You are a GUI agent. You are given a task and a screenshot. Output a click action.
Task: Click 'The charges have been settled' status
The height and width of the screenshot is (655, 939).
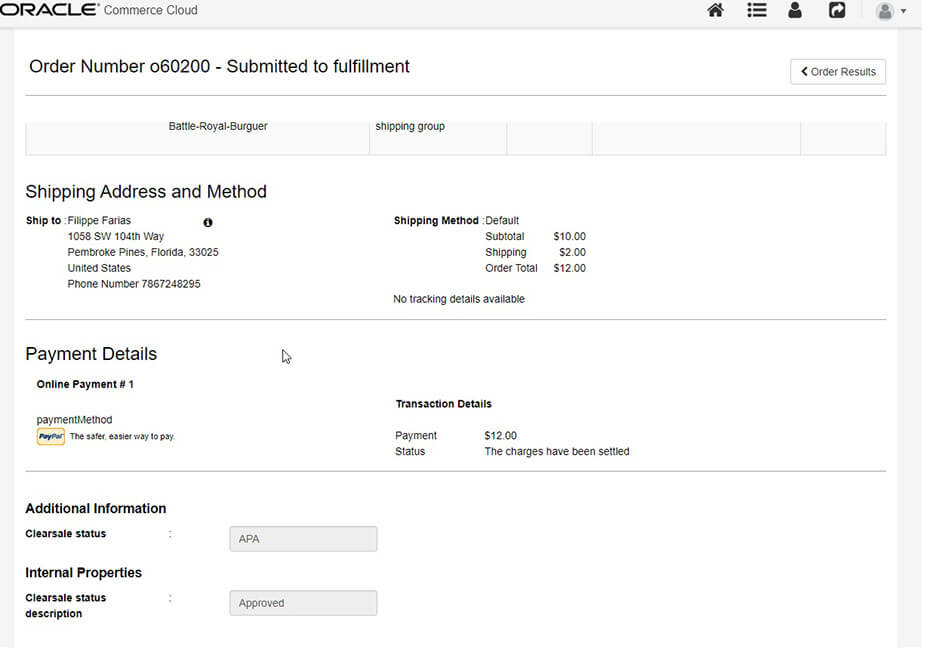point(557,452)
